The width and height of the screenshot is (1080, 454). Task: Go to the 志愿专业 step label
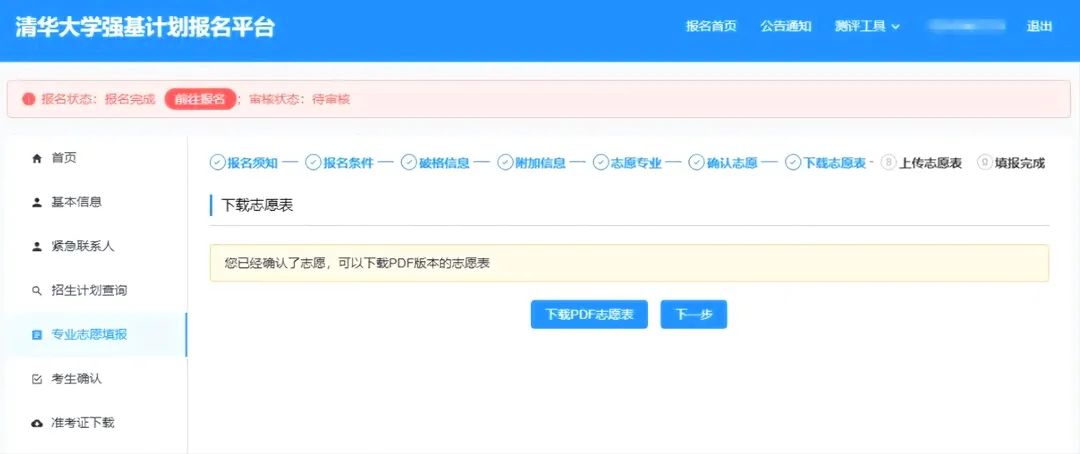click(x=636, y=163)
